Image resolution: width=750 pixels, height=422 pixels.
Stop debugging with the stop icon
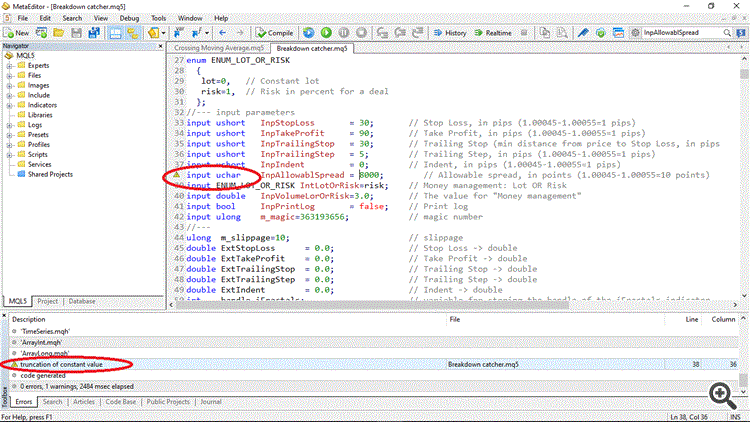coord(361,33)
